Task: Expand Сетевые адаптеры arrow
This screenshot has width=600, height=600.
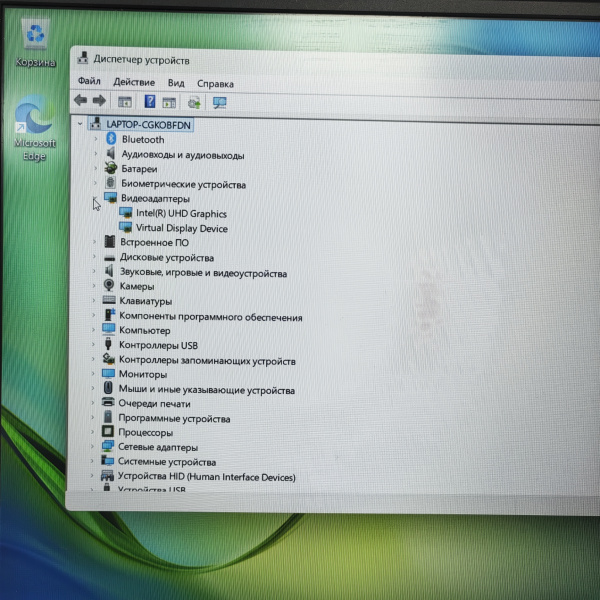Action: pyautogui.click(x=92, y=446)
